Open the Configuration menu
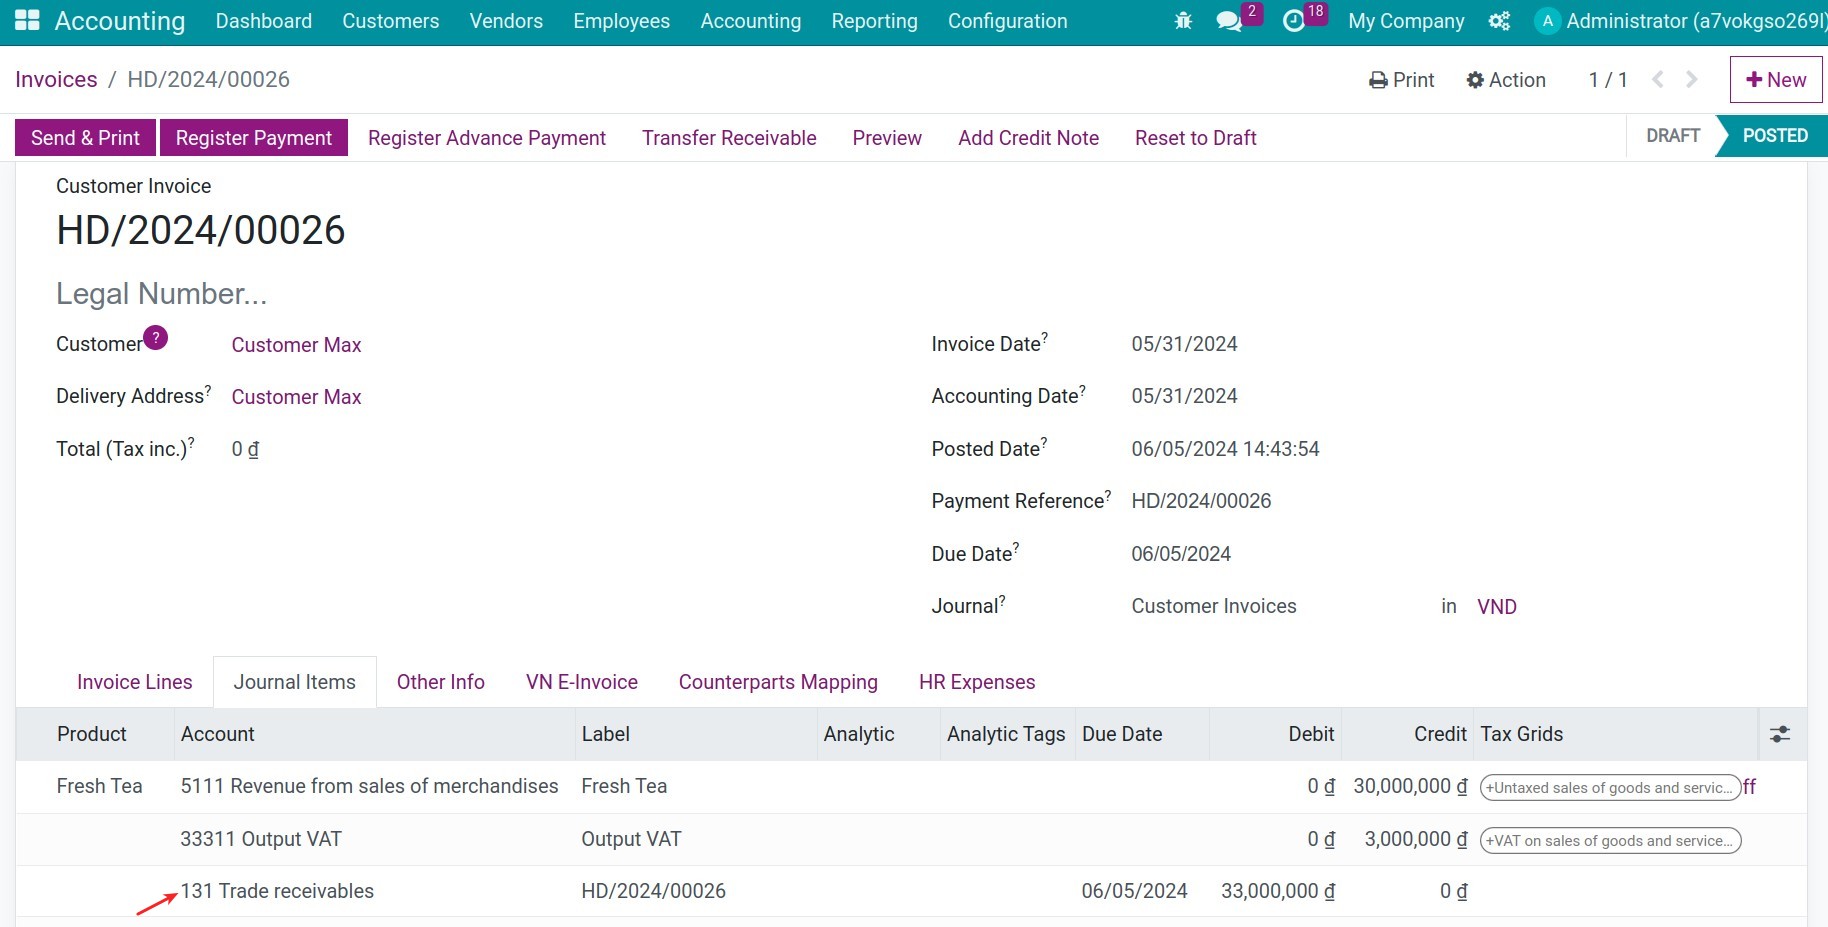The image size is (1828, 927). point(1008,21)
